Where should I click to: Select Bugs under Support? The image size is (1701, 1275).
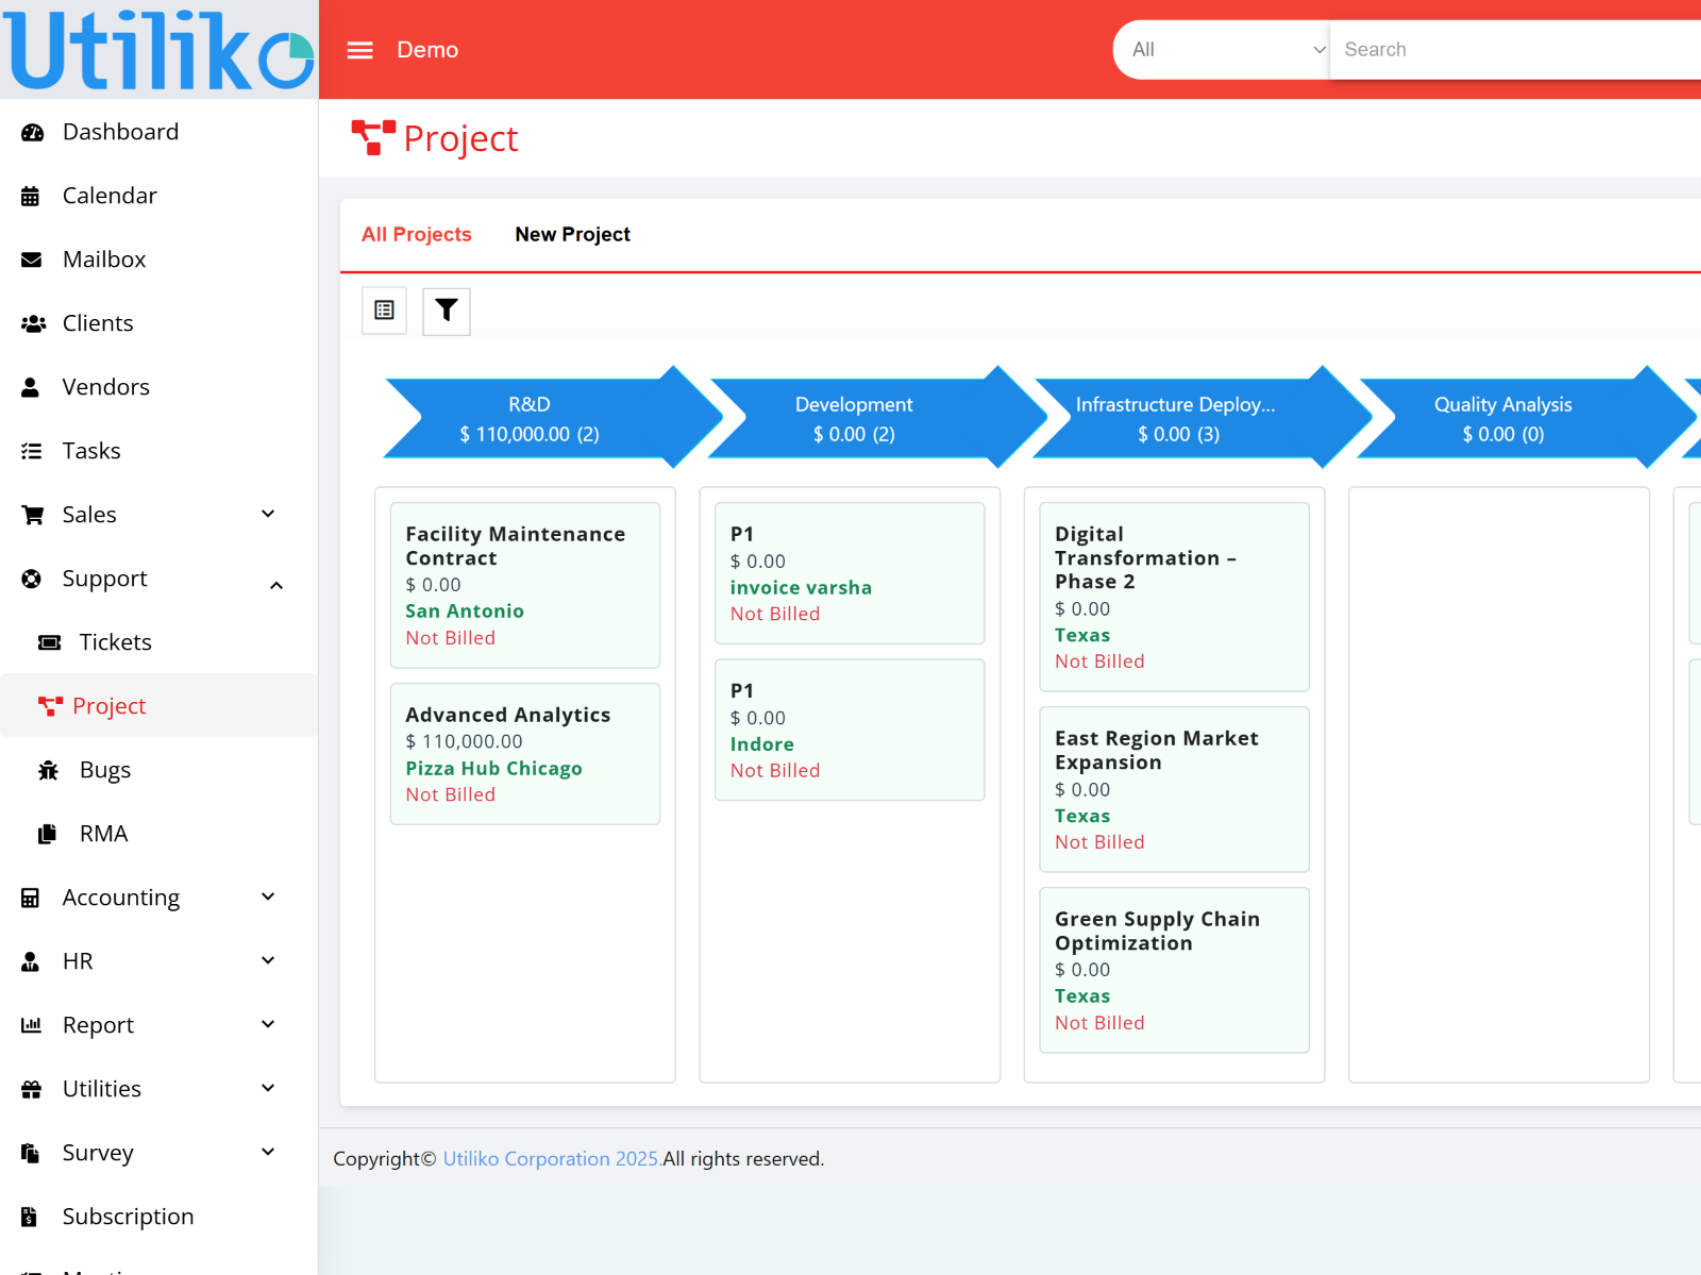[105, 770]
